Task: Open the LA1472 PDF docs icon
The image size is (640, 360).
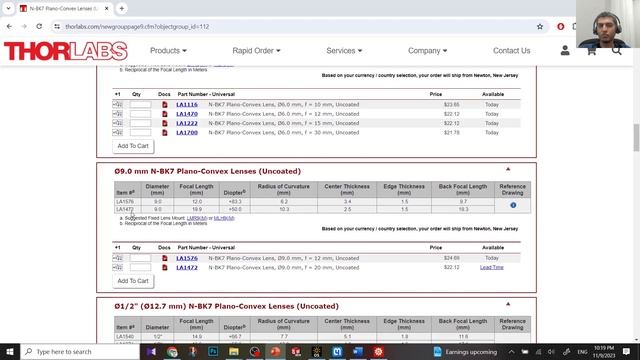Action: 164,268
